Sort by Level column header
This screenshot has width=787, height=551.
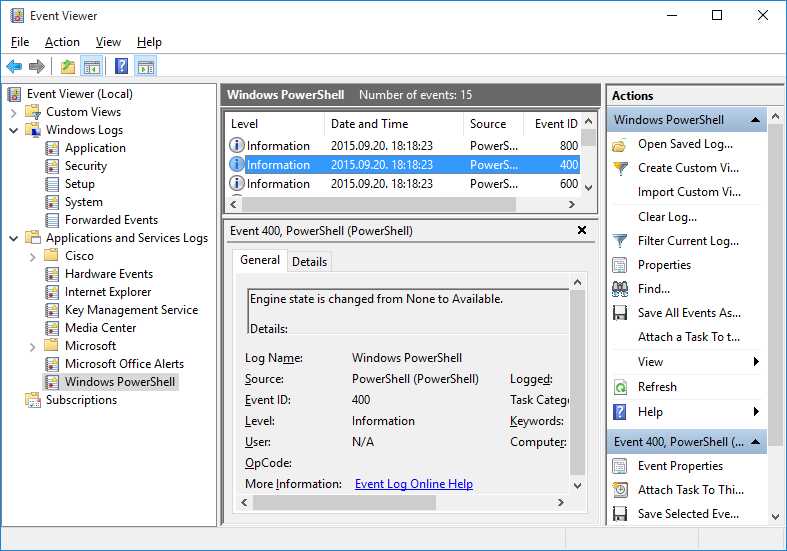click(275, 124)
